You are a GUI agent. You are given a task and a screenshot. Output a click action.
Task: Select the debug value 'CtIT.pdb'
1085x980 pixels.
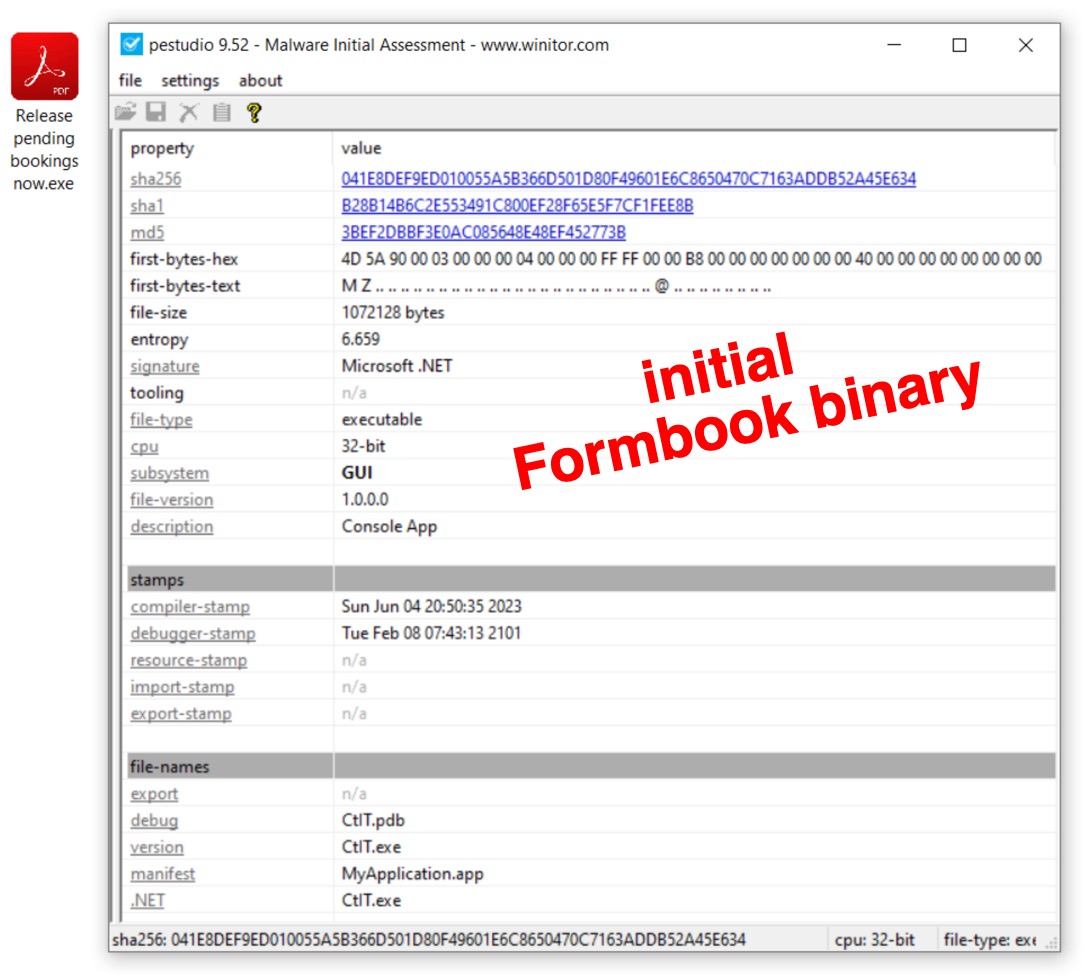coord(373,821)
